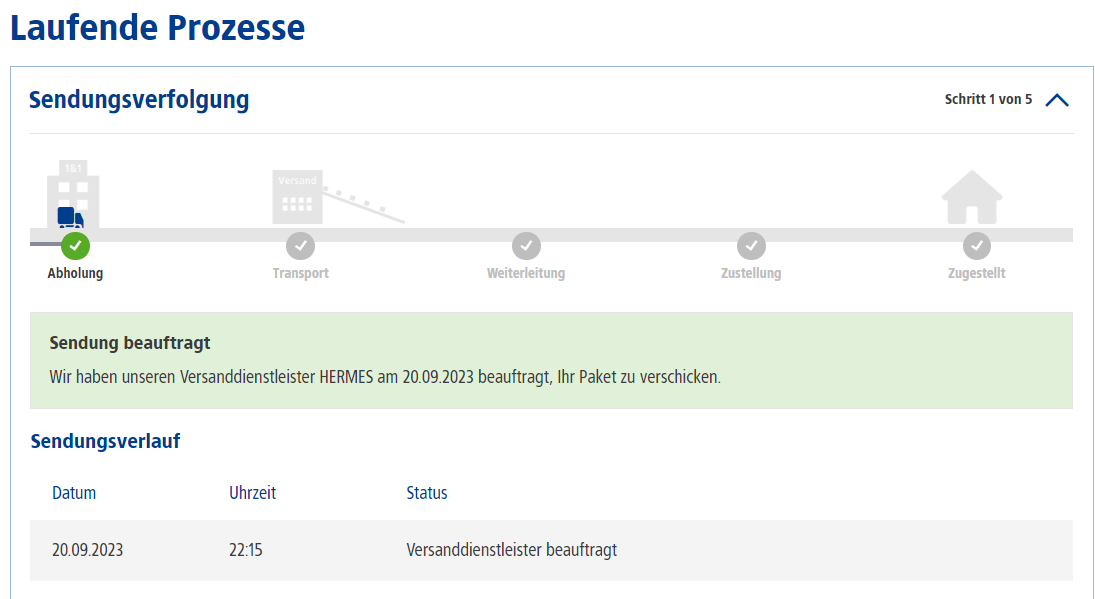Click the Zugestellt step checkmark circle
Viewport: 1095px width, 599px height.
[x=976, y=246]
